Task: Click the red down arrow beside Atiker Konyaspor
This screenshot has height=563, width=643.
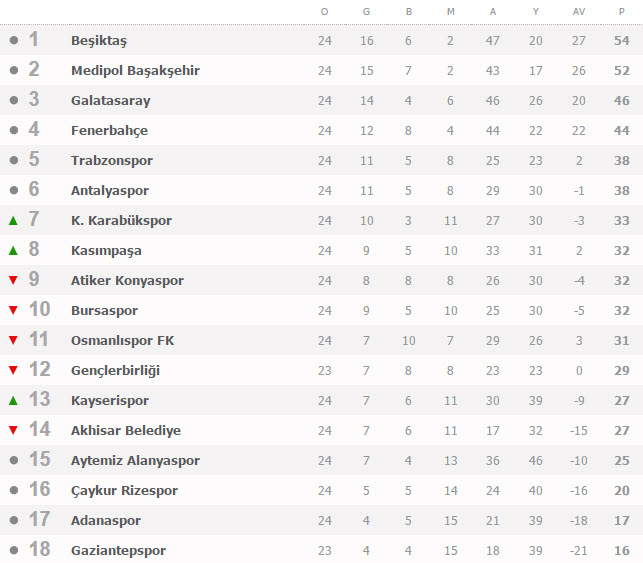Action: click(14, 280)
